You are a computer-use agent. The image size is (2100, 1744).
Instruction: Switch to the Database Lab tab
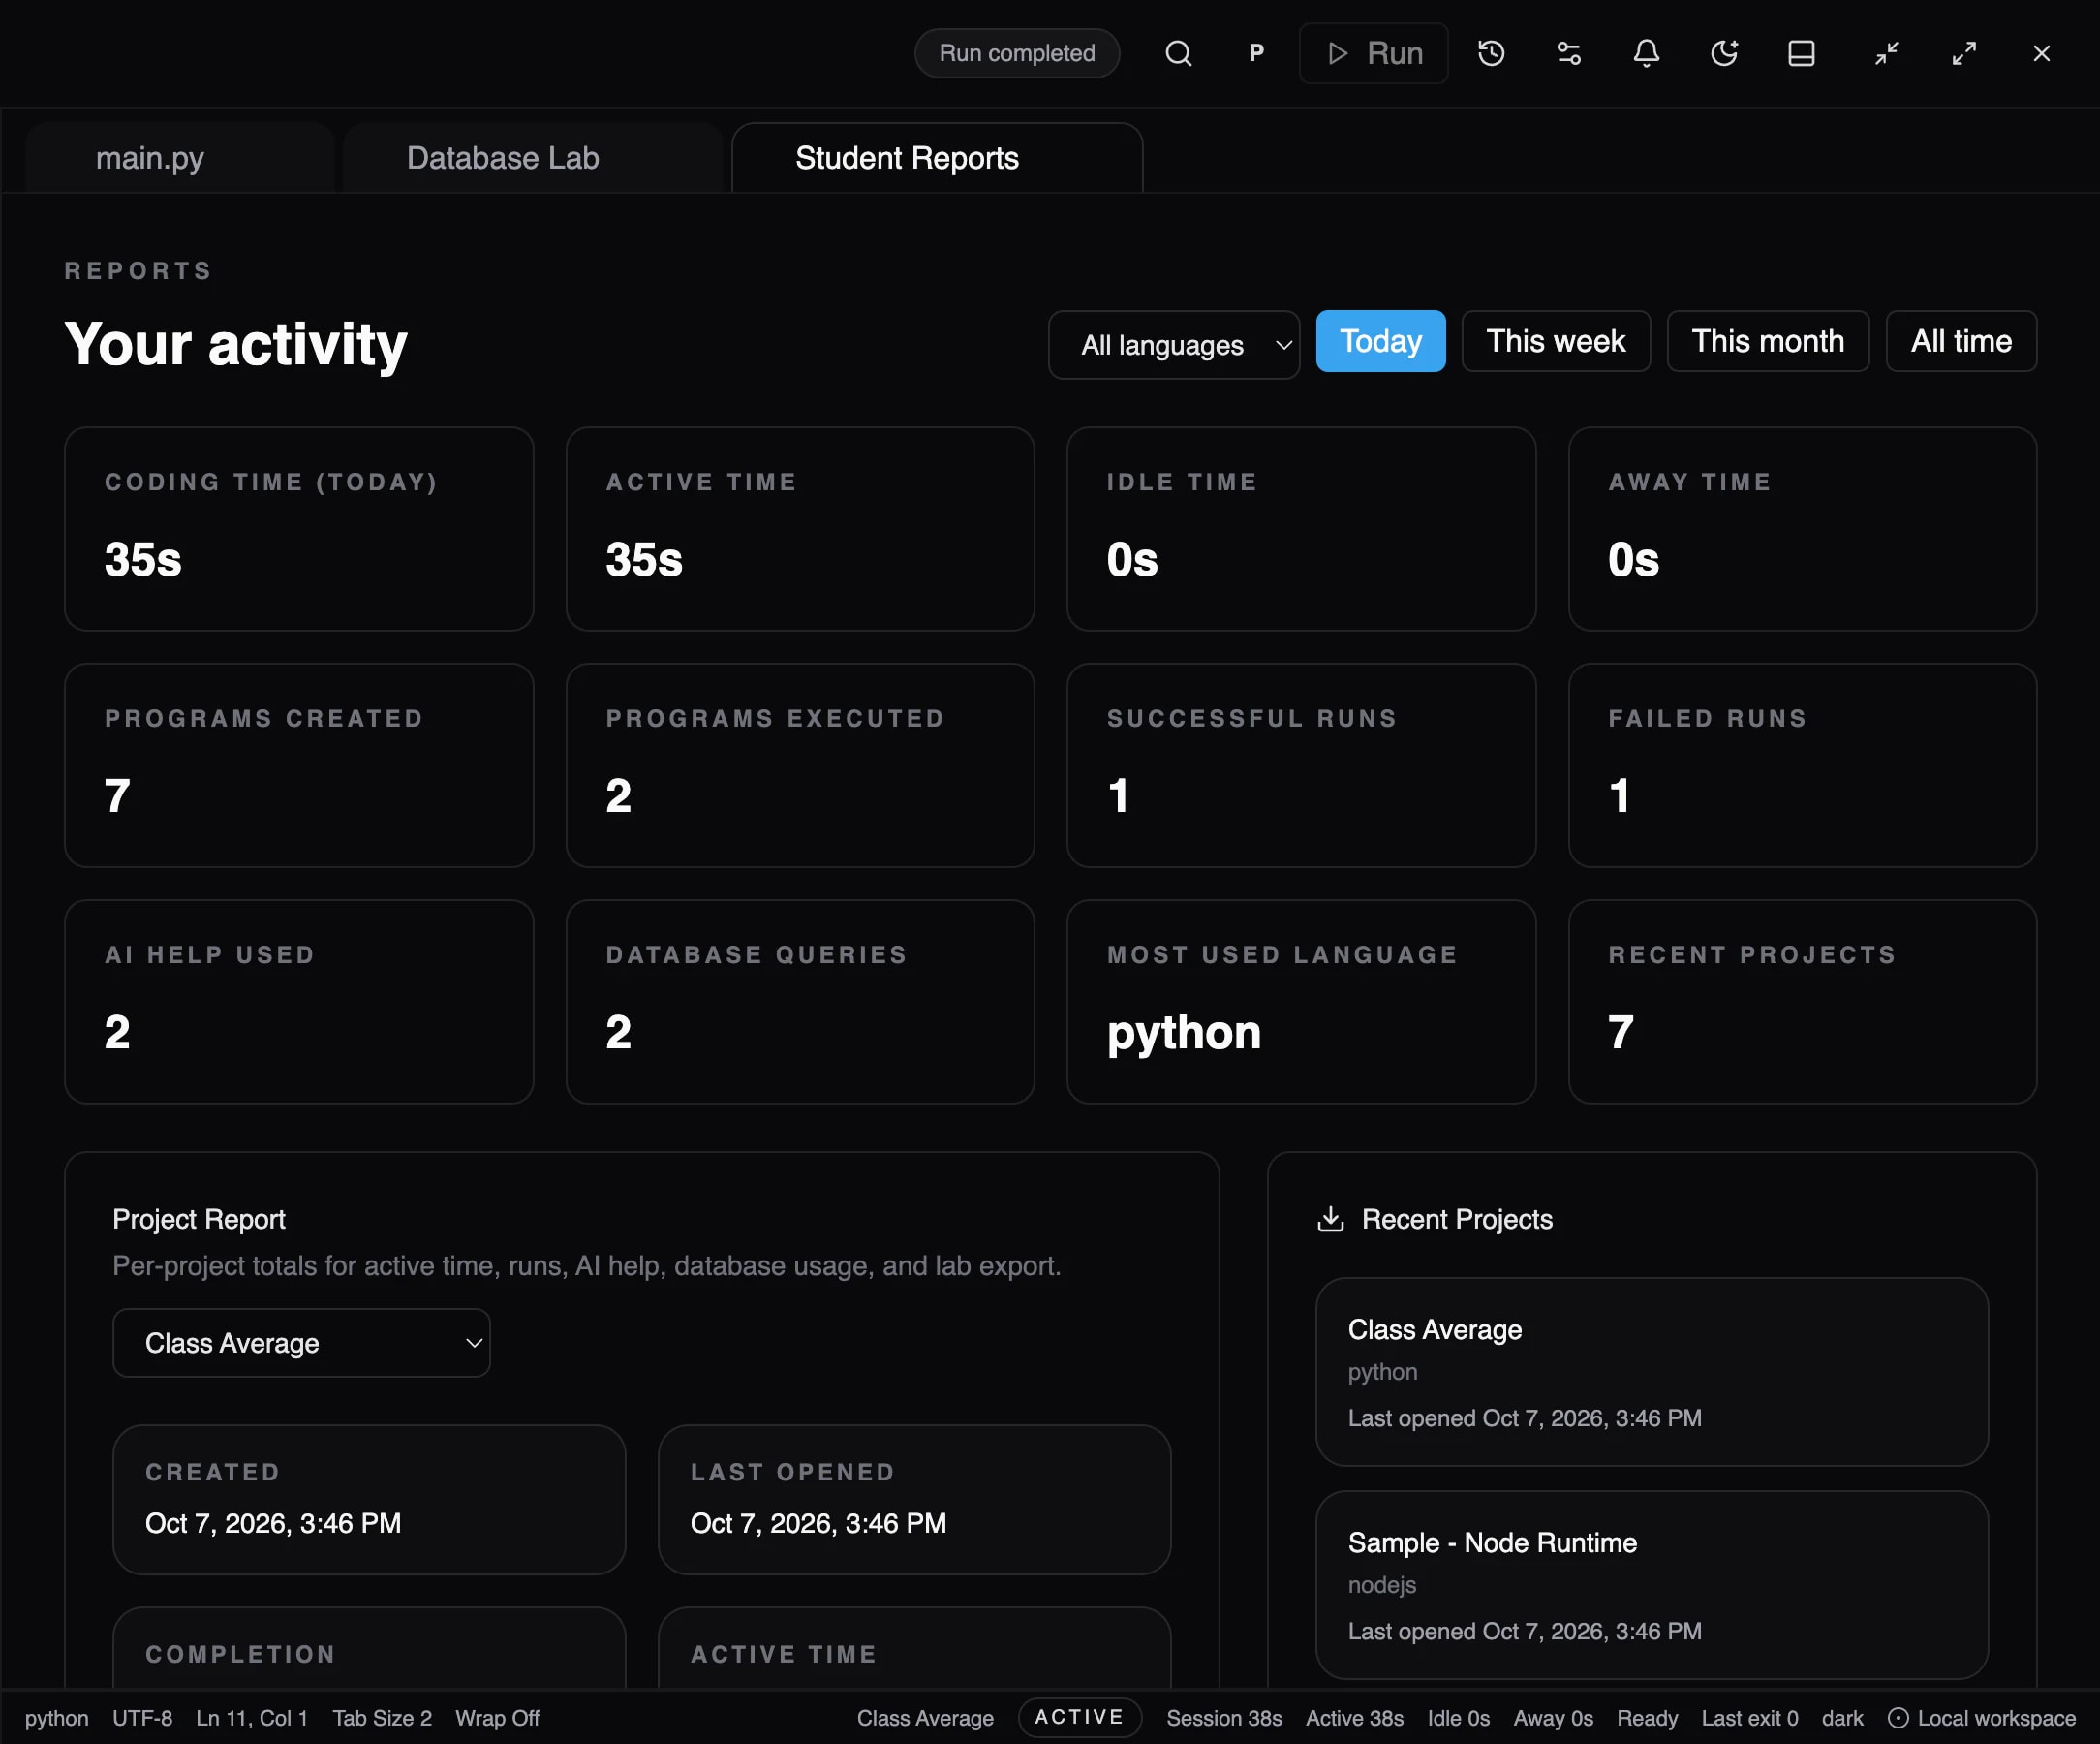pyautogui.click(x=532, y=158)
